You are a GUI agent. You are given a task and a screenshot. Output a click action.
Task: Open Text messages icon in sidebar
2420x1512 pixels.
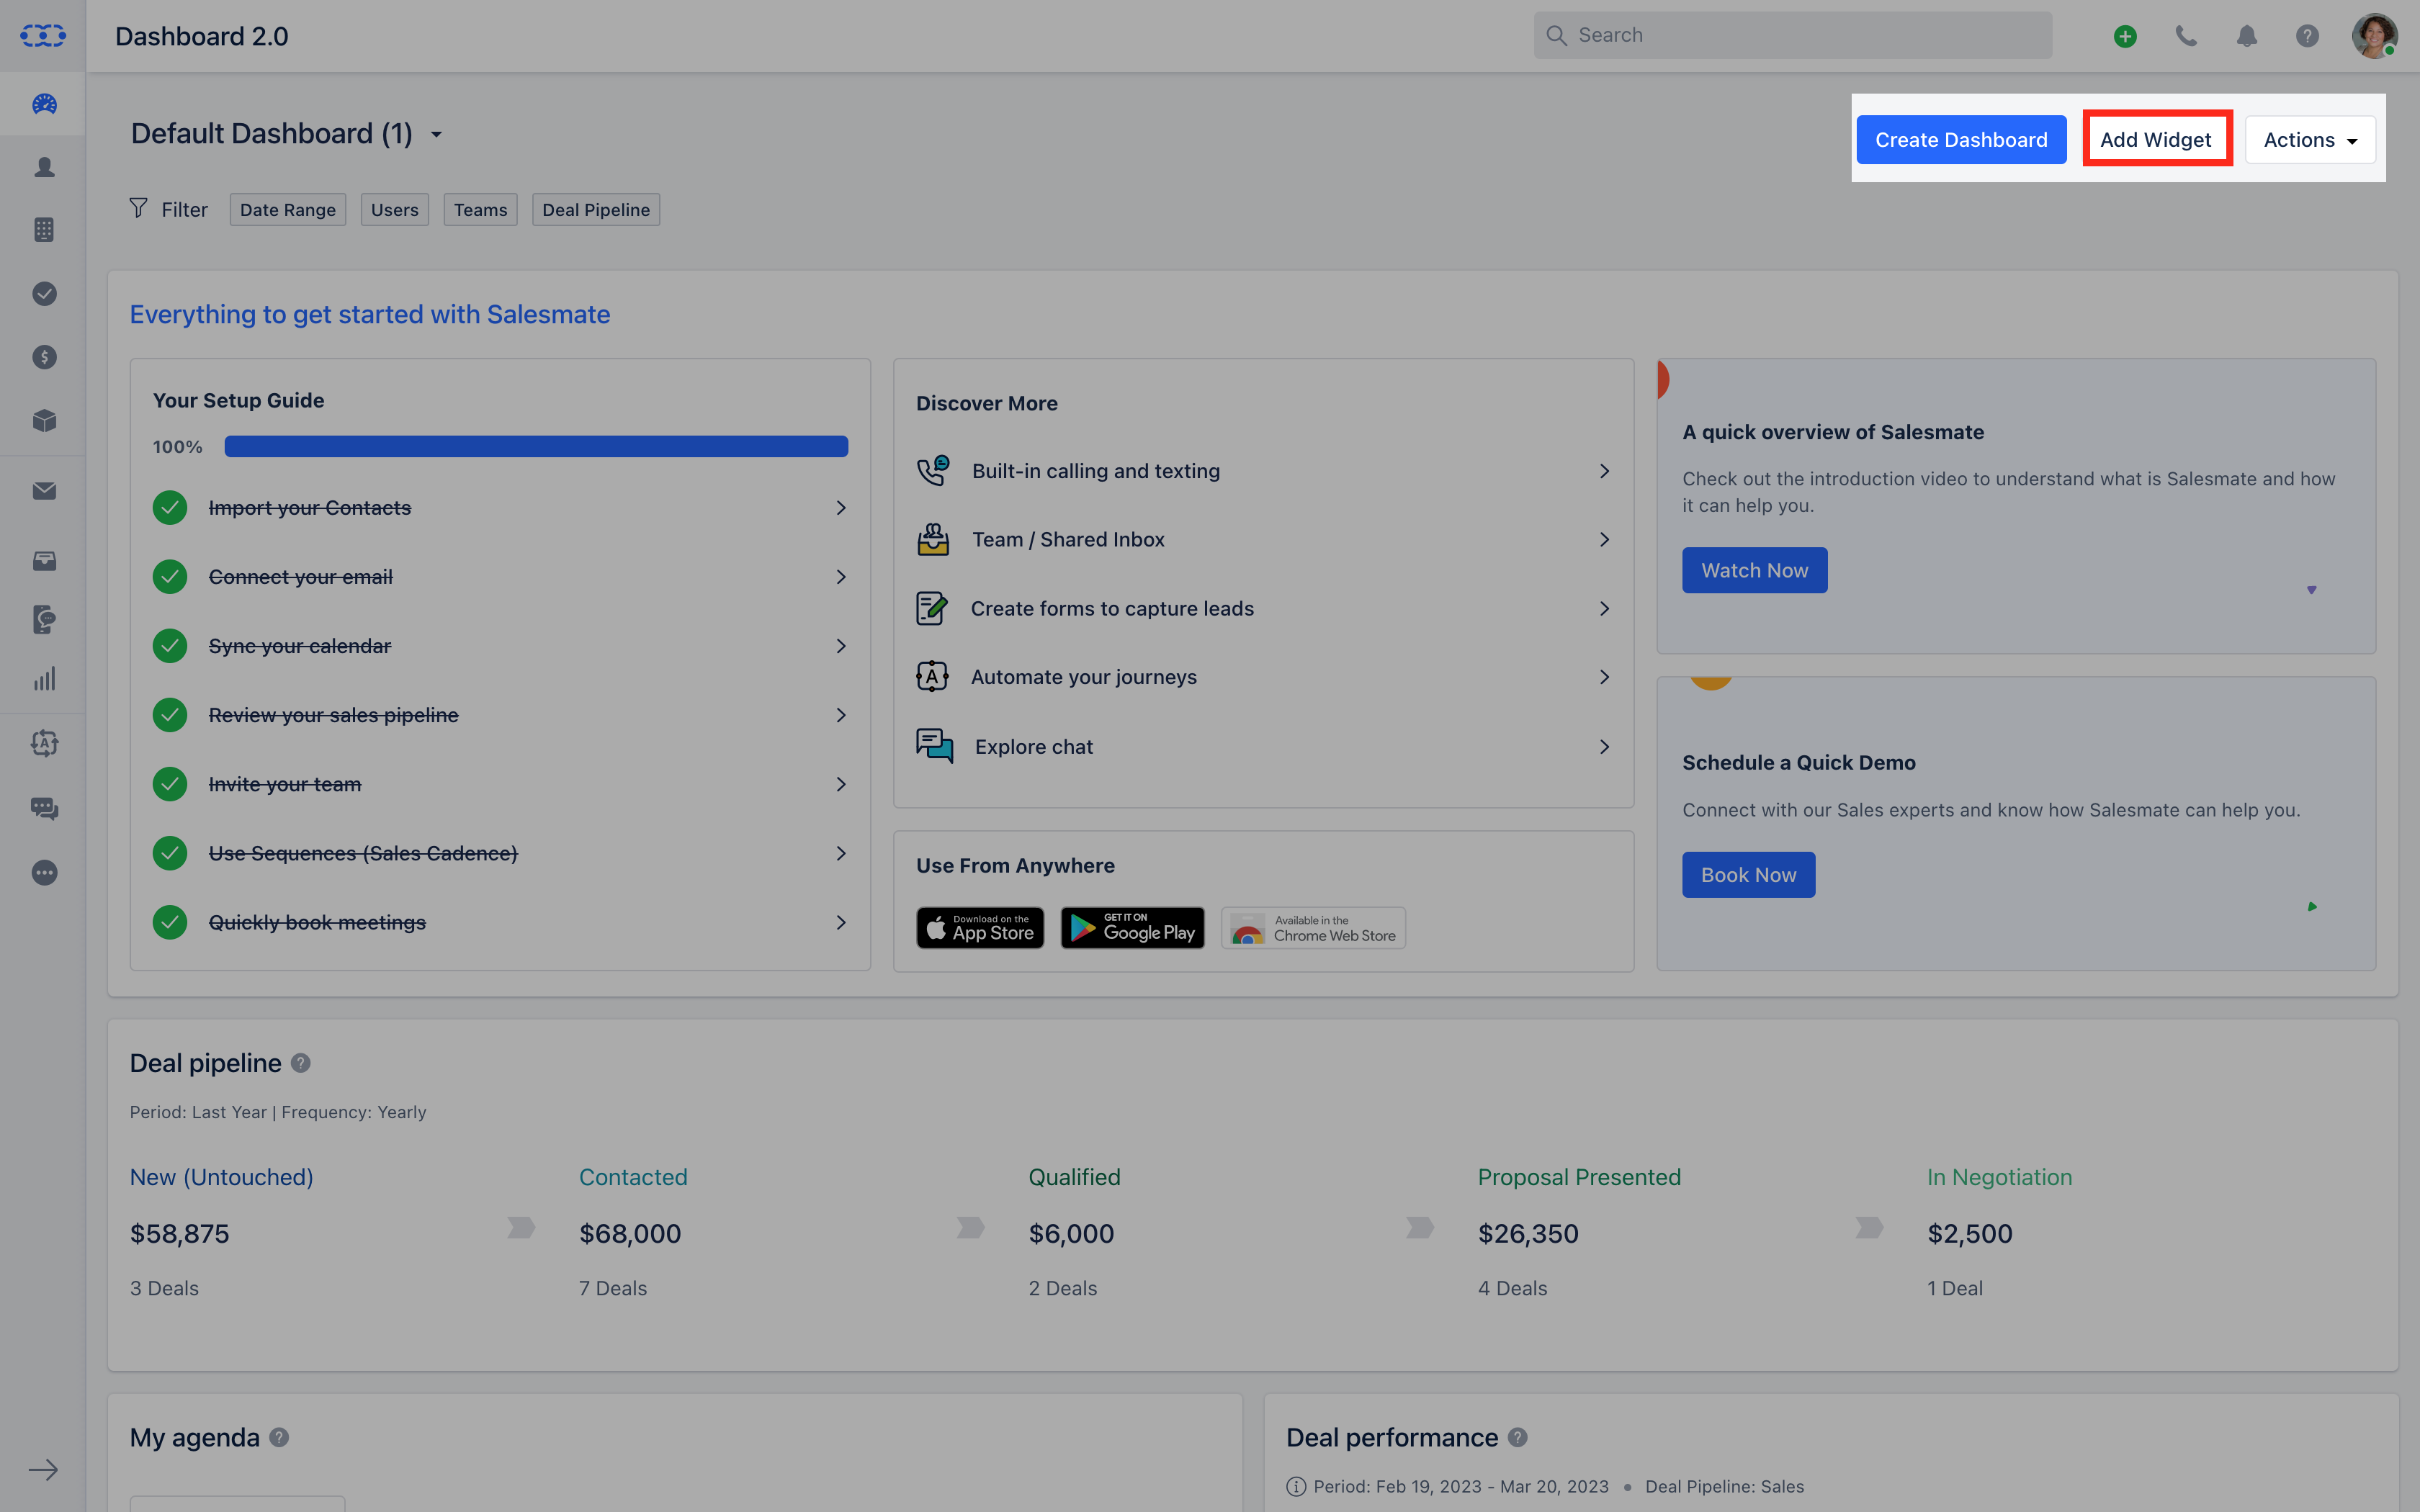coord(44,619)
